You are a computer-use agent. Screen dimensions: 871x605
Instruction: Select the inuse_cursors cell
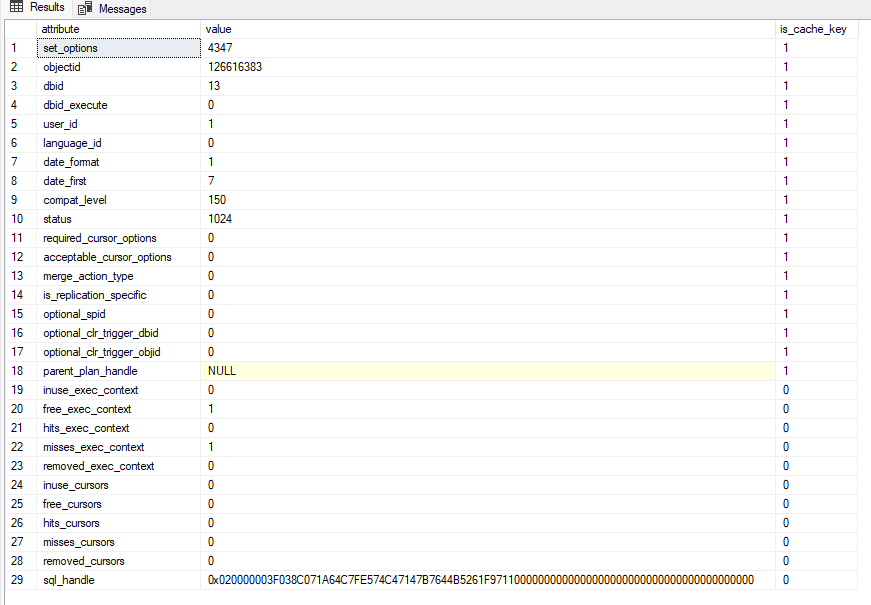pos(119,485)
